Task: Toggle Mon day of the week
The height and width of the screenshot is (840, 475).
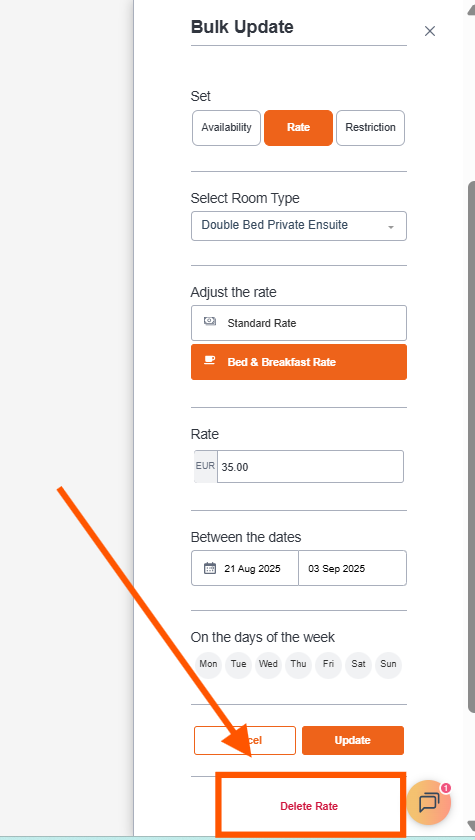Action: coord(208,664)
